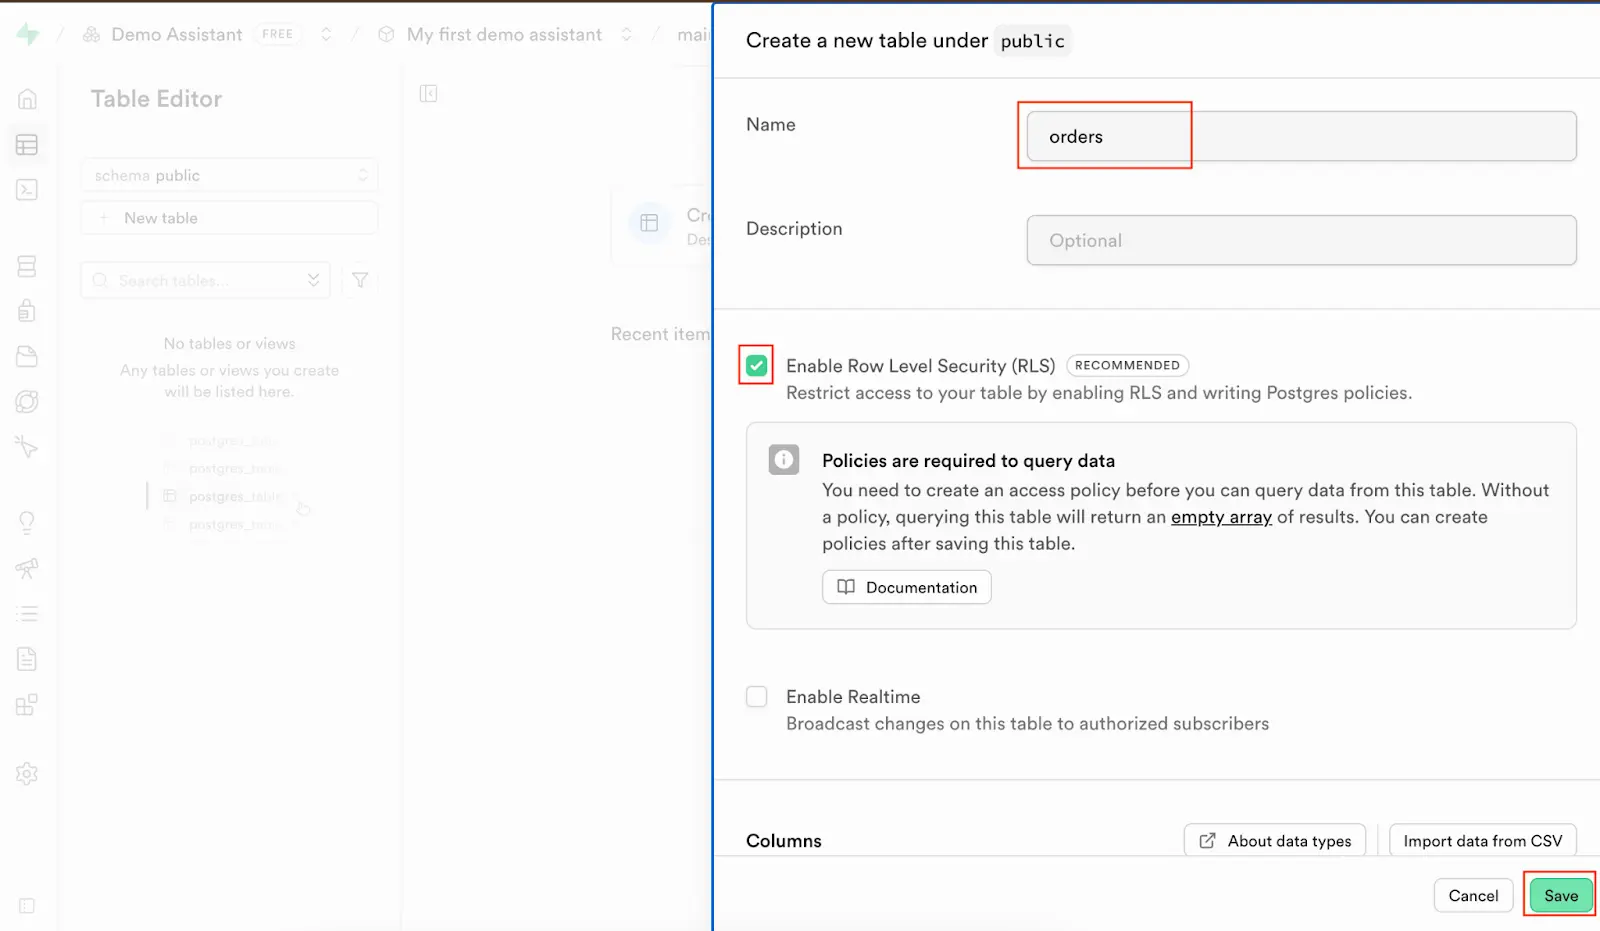
Task: Open Project Settings gear icon
Action: click(27, 774)
